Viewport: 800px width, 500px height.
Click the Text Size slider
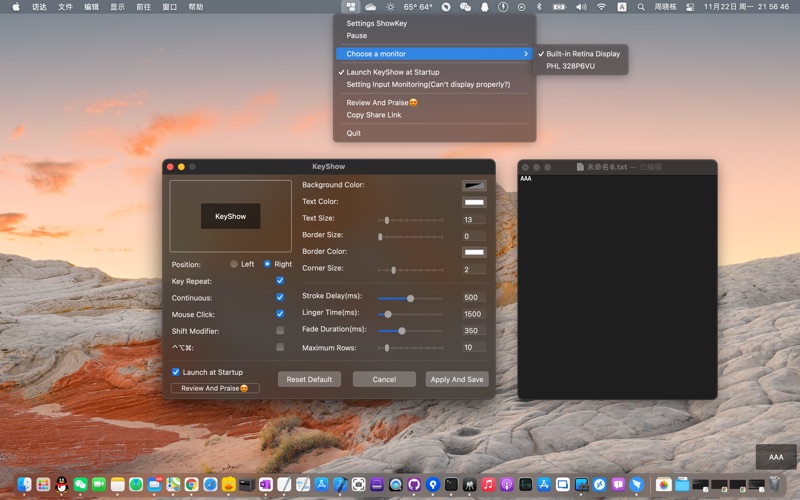pos(410,220)
